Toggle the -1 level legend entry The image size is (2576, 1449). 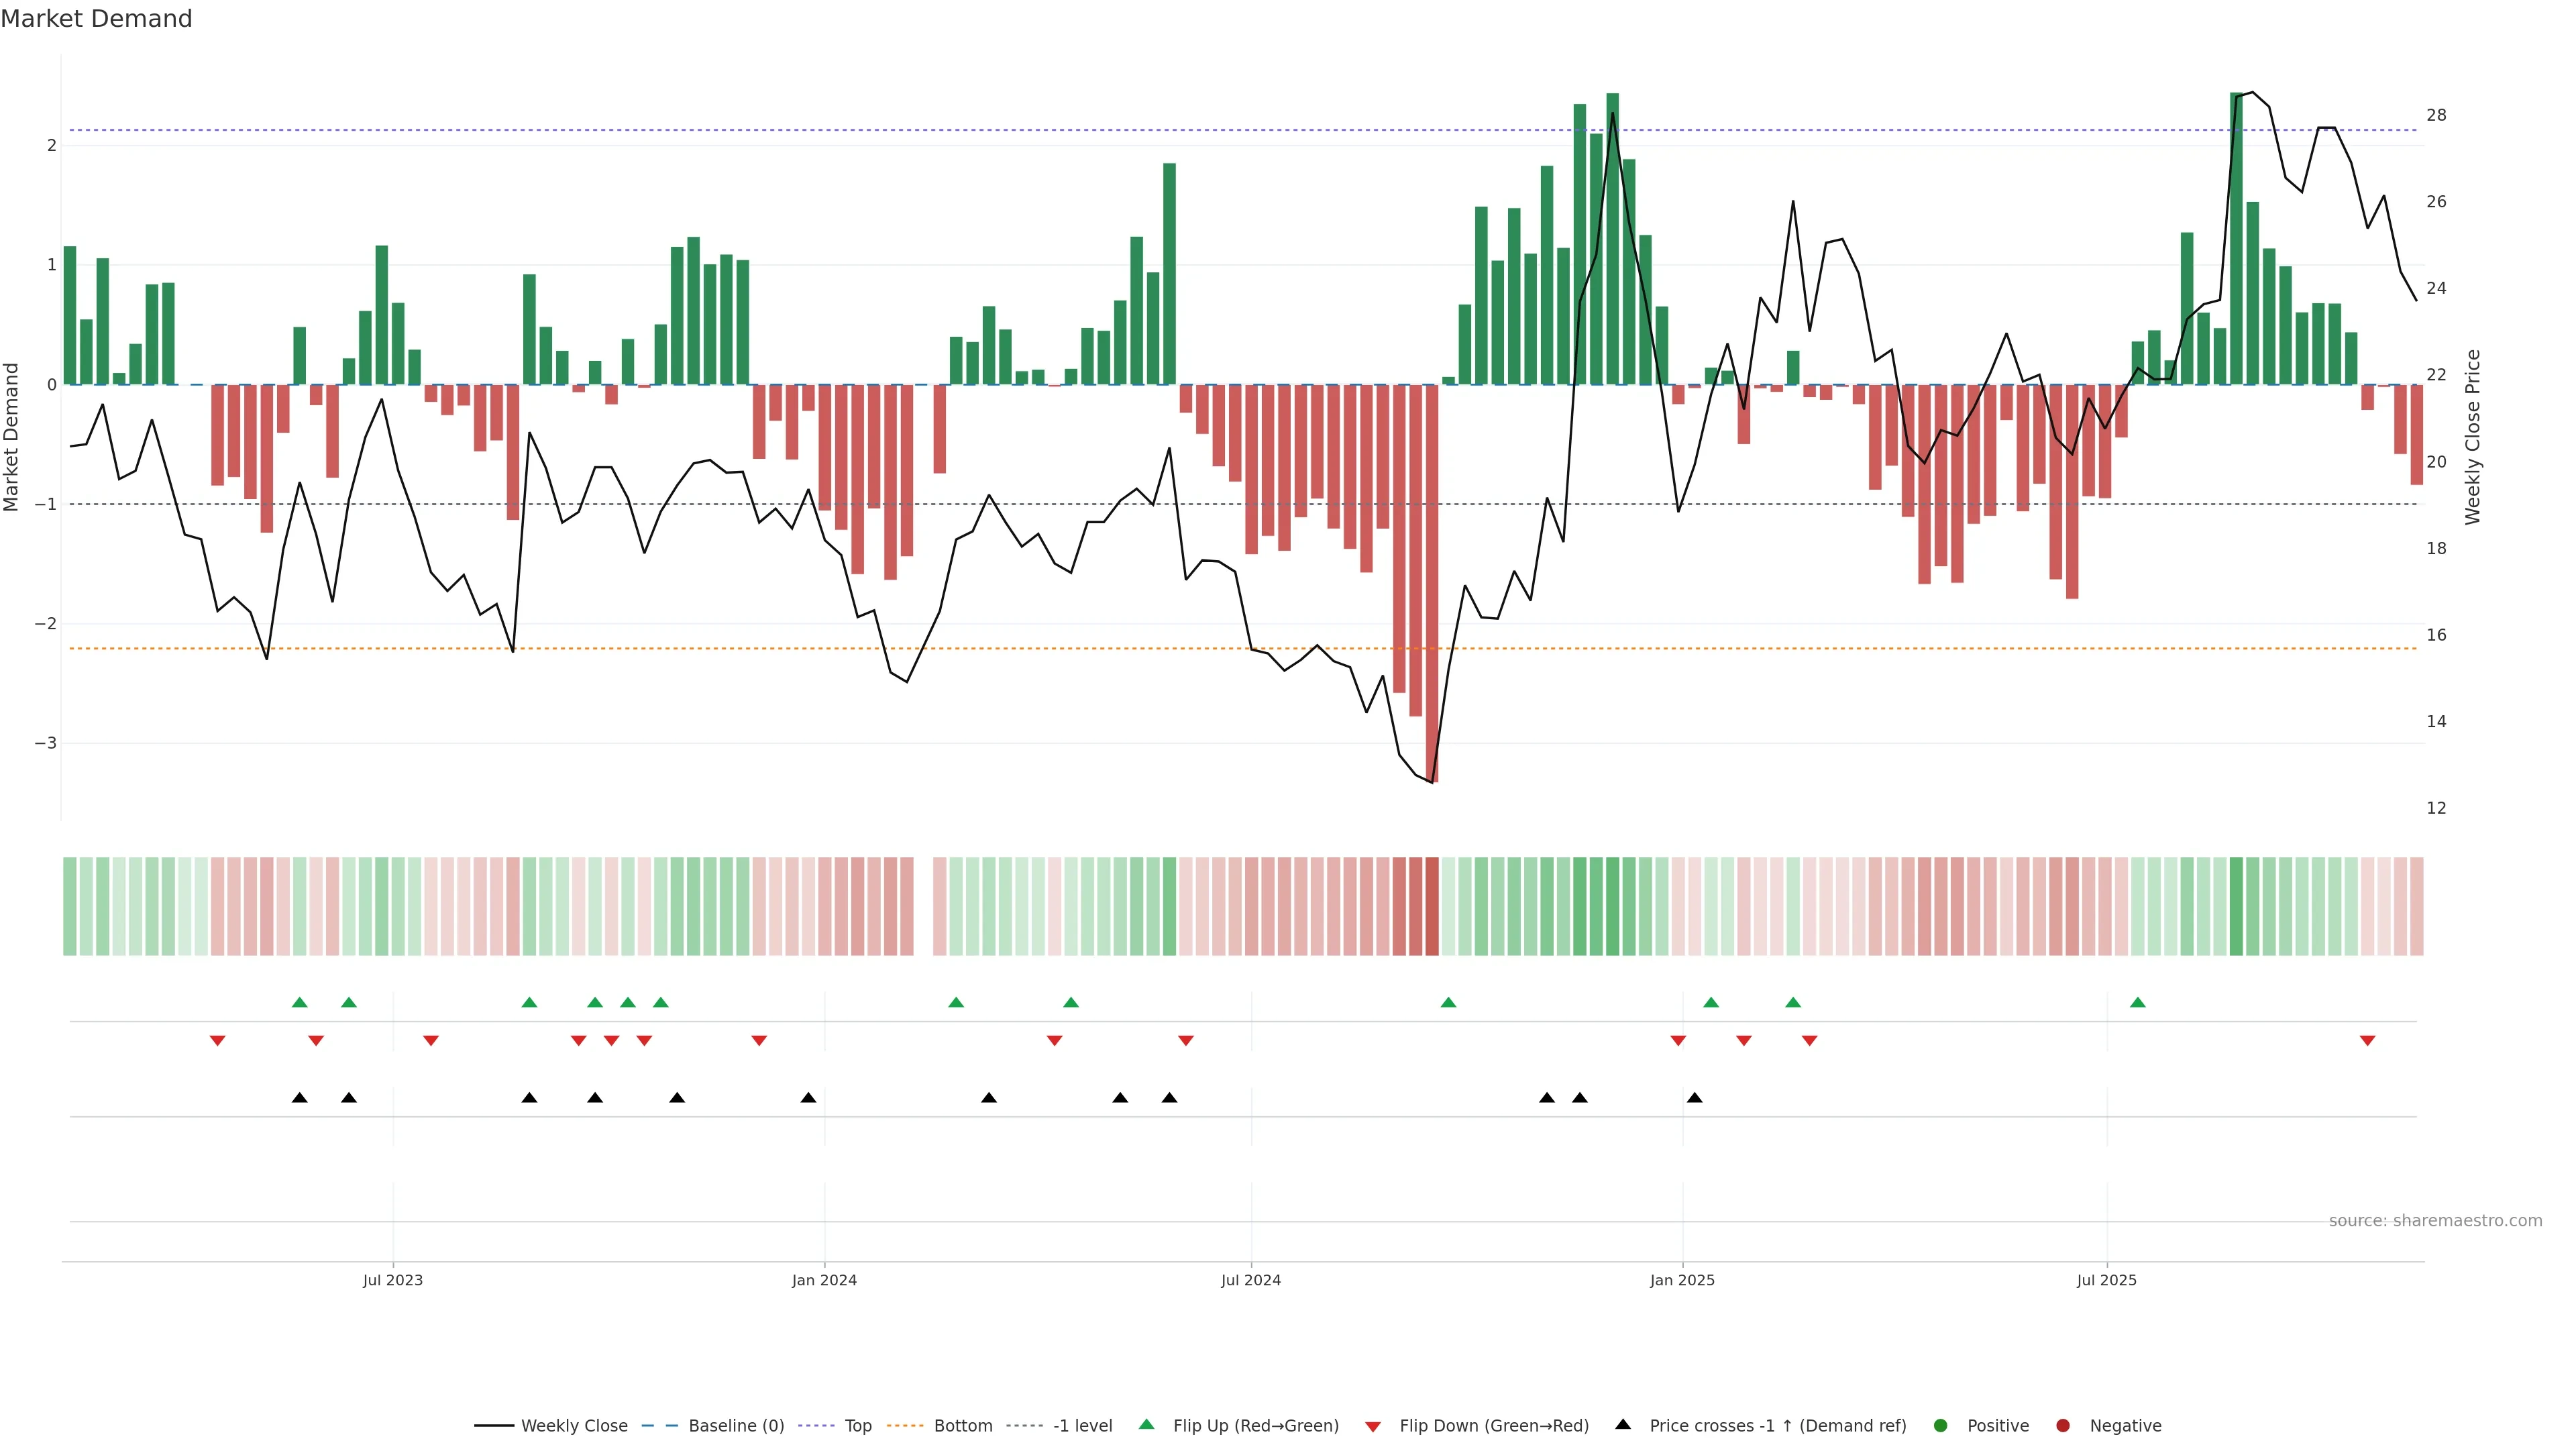tap(1082, 1425)
